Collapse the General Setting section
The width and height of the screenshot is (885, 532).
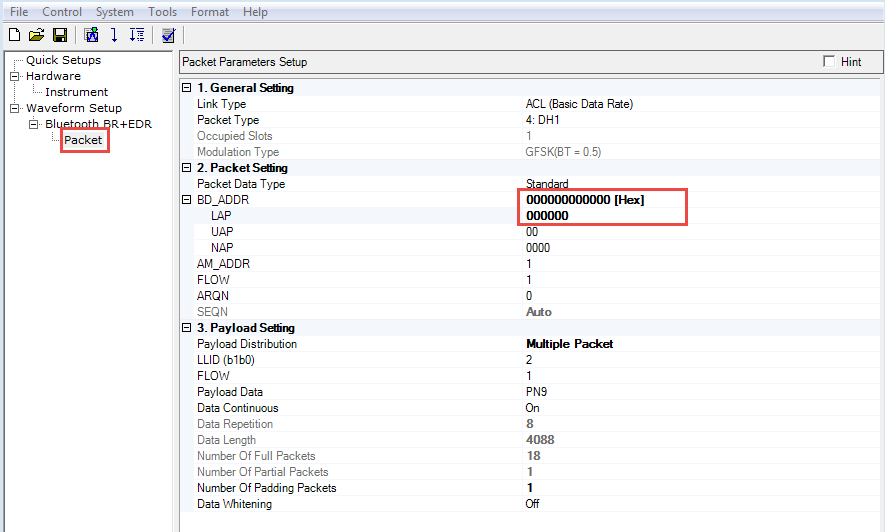coord(187,88)
